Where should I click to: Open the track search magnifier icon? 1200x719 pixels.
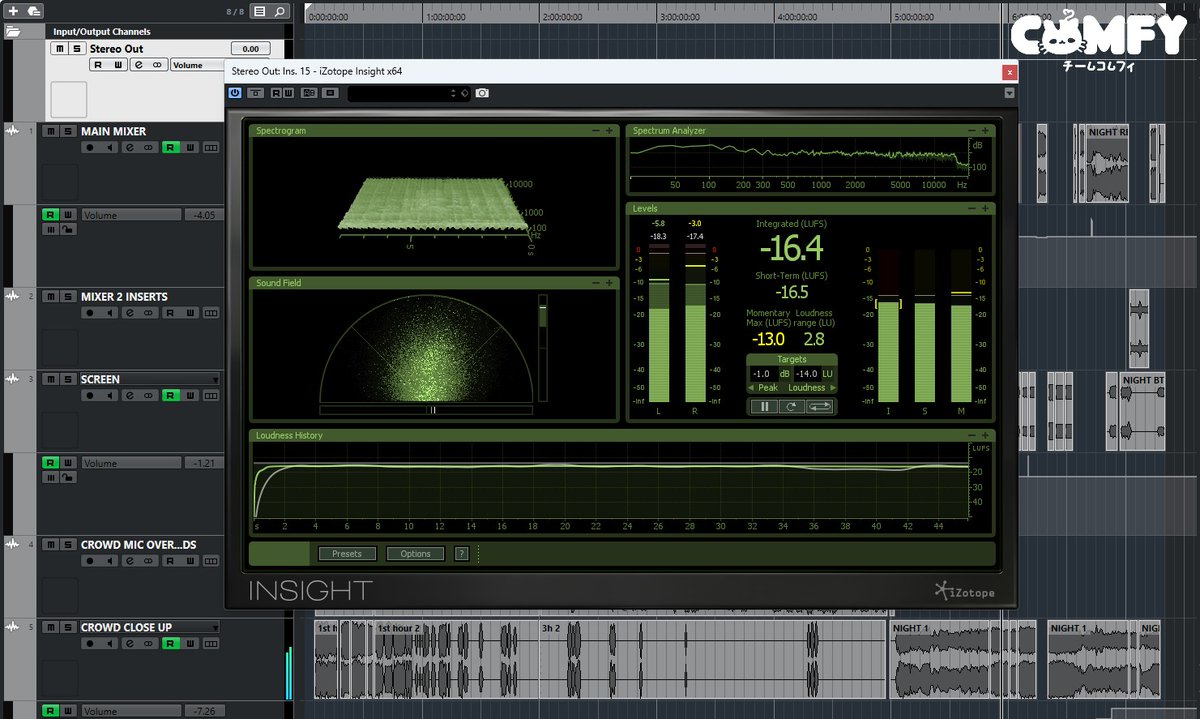(x=280, y=12)
